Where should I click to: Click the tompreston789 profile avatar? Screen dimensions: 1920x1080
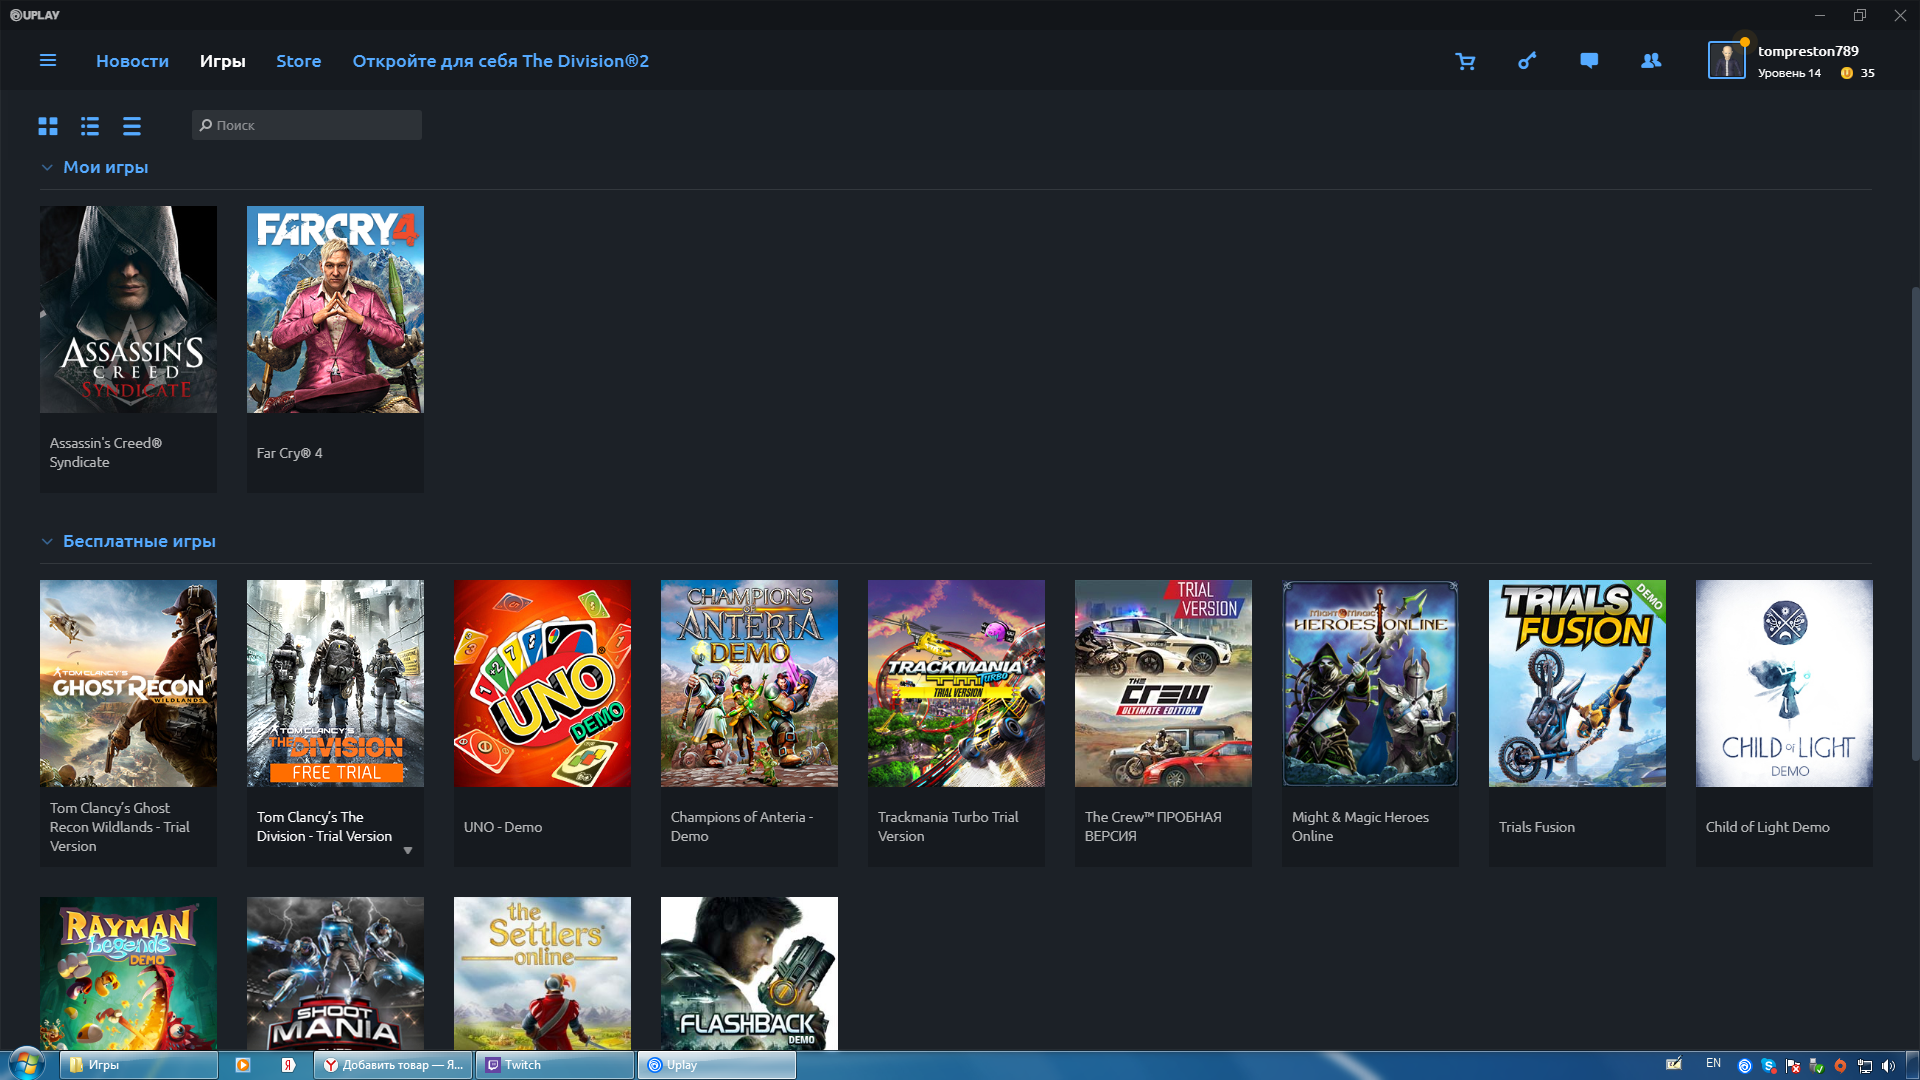[x=1726, y=61]
